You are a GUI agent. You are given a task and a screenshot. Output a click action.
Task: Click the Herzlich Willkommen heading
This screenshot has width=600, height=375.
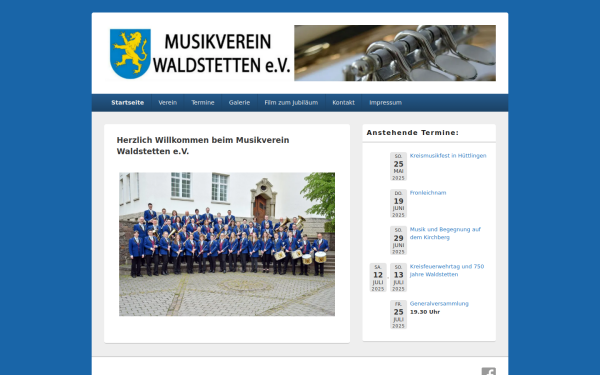[203, 146]
